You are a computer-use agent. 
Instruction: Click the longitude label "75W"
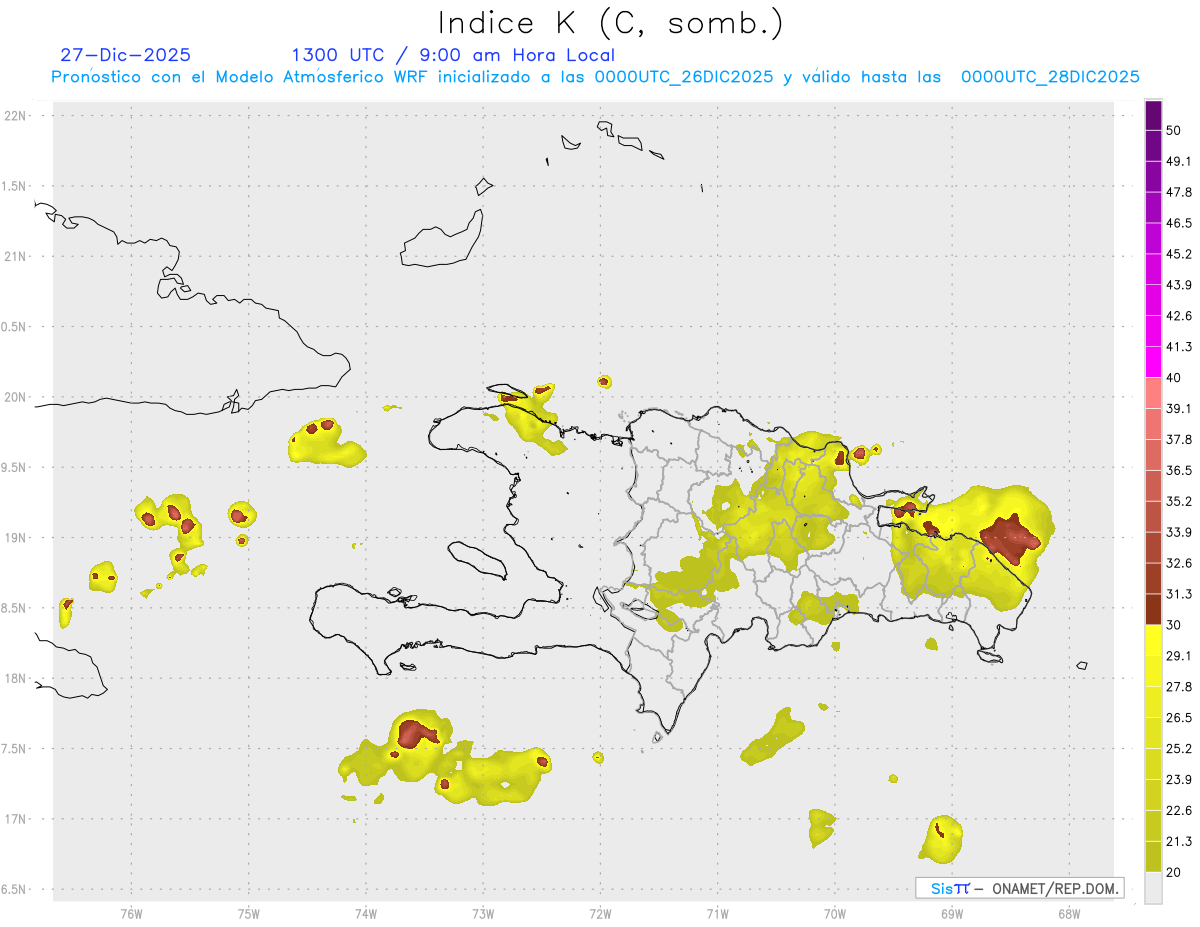[249, 913]
